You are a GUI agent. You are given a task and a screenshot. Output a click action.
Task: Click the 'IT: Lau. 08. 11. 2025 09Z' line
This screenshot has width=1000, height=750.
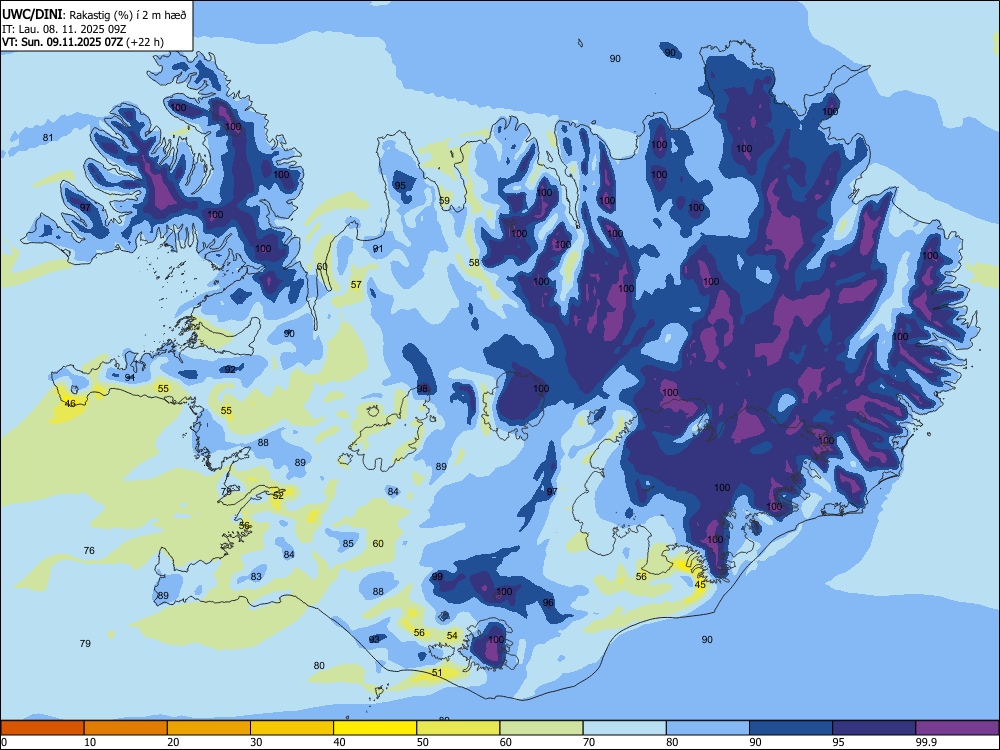click(64, 29)
